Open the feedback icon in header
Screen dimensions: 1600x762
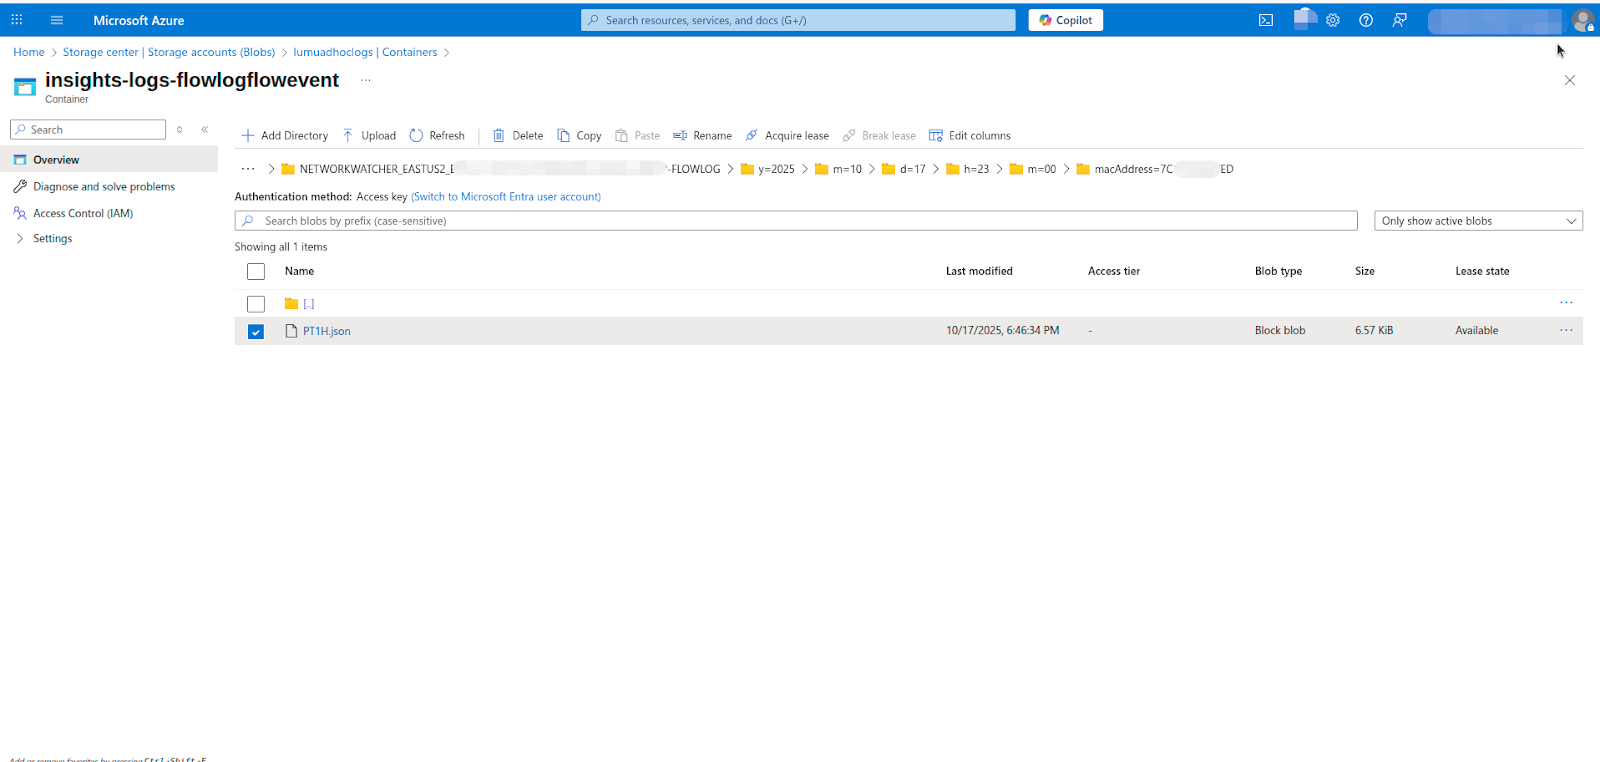(x=1400, y=20)
